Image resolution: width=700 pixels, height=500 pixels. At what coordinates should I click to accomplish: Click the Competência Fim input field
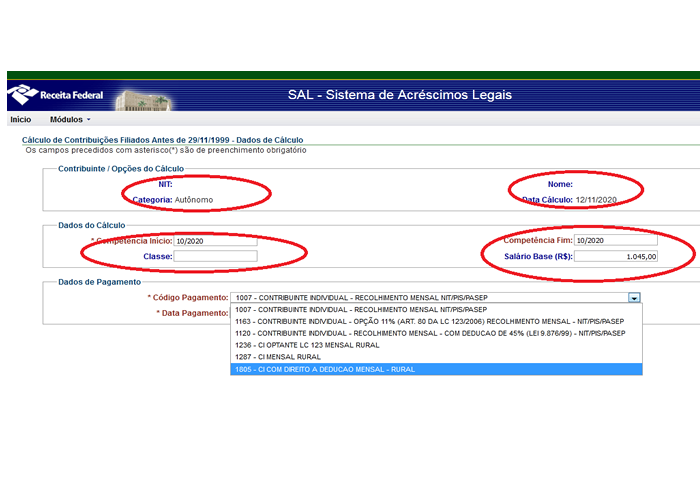pyautogui.click(x=616, y=240)
